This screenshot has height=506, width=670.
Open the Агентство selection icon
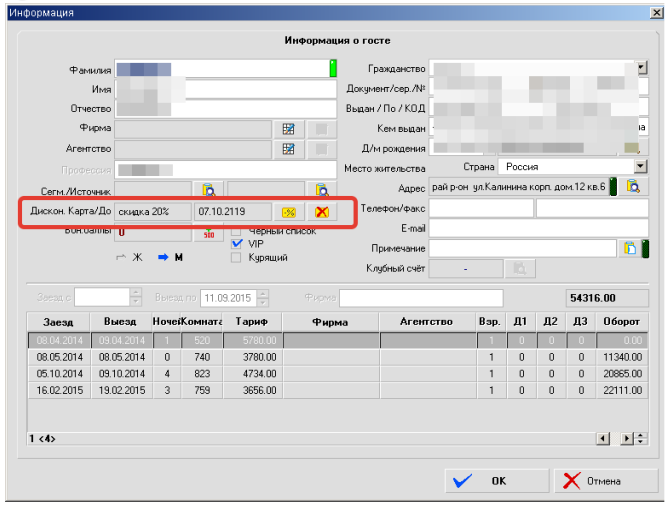click(x=289, y=149)
